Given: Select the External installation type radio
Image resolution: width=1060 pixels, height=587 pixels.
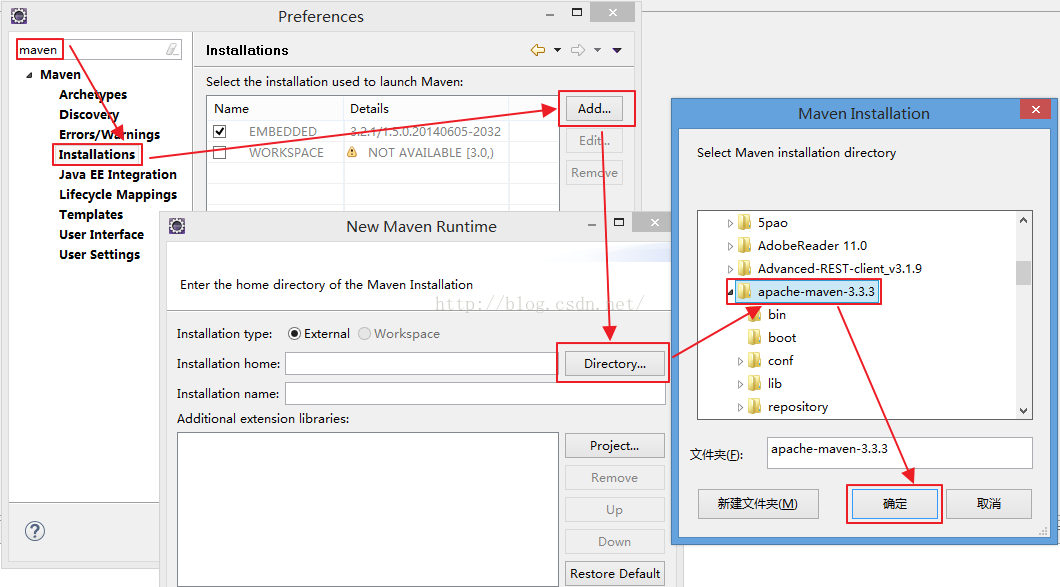Looking at the screenshot, I should [x=294, y=333].
